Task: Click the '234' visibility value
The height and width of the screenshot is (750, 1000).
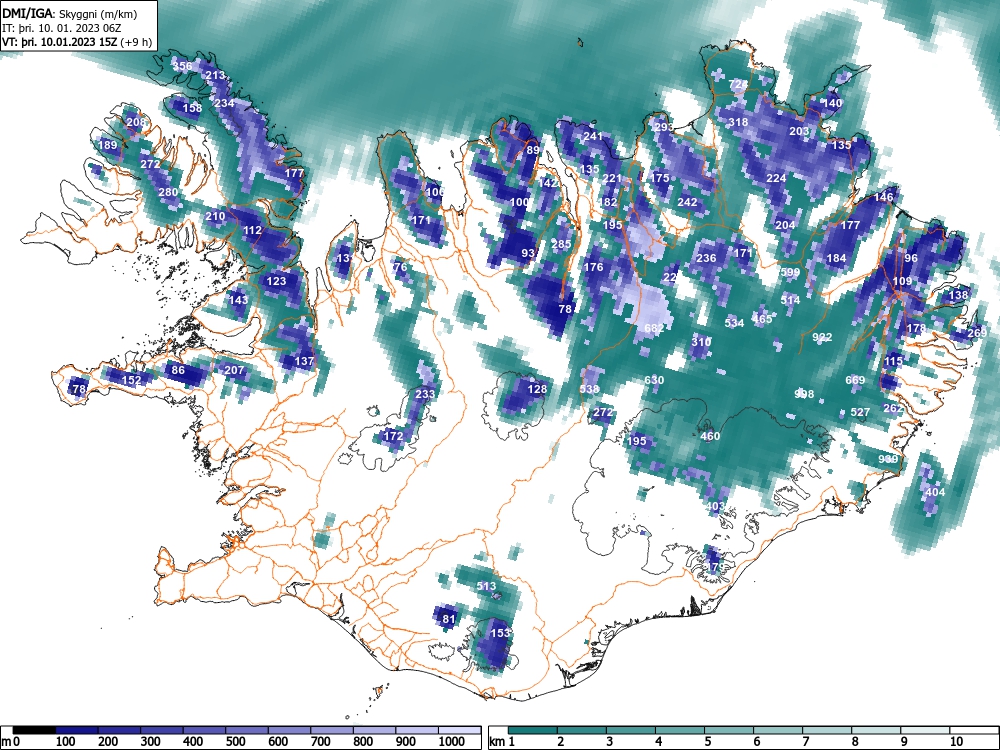Action: 224,103
